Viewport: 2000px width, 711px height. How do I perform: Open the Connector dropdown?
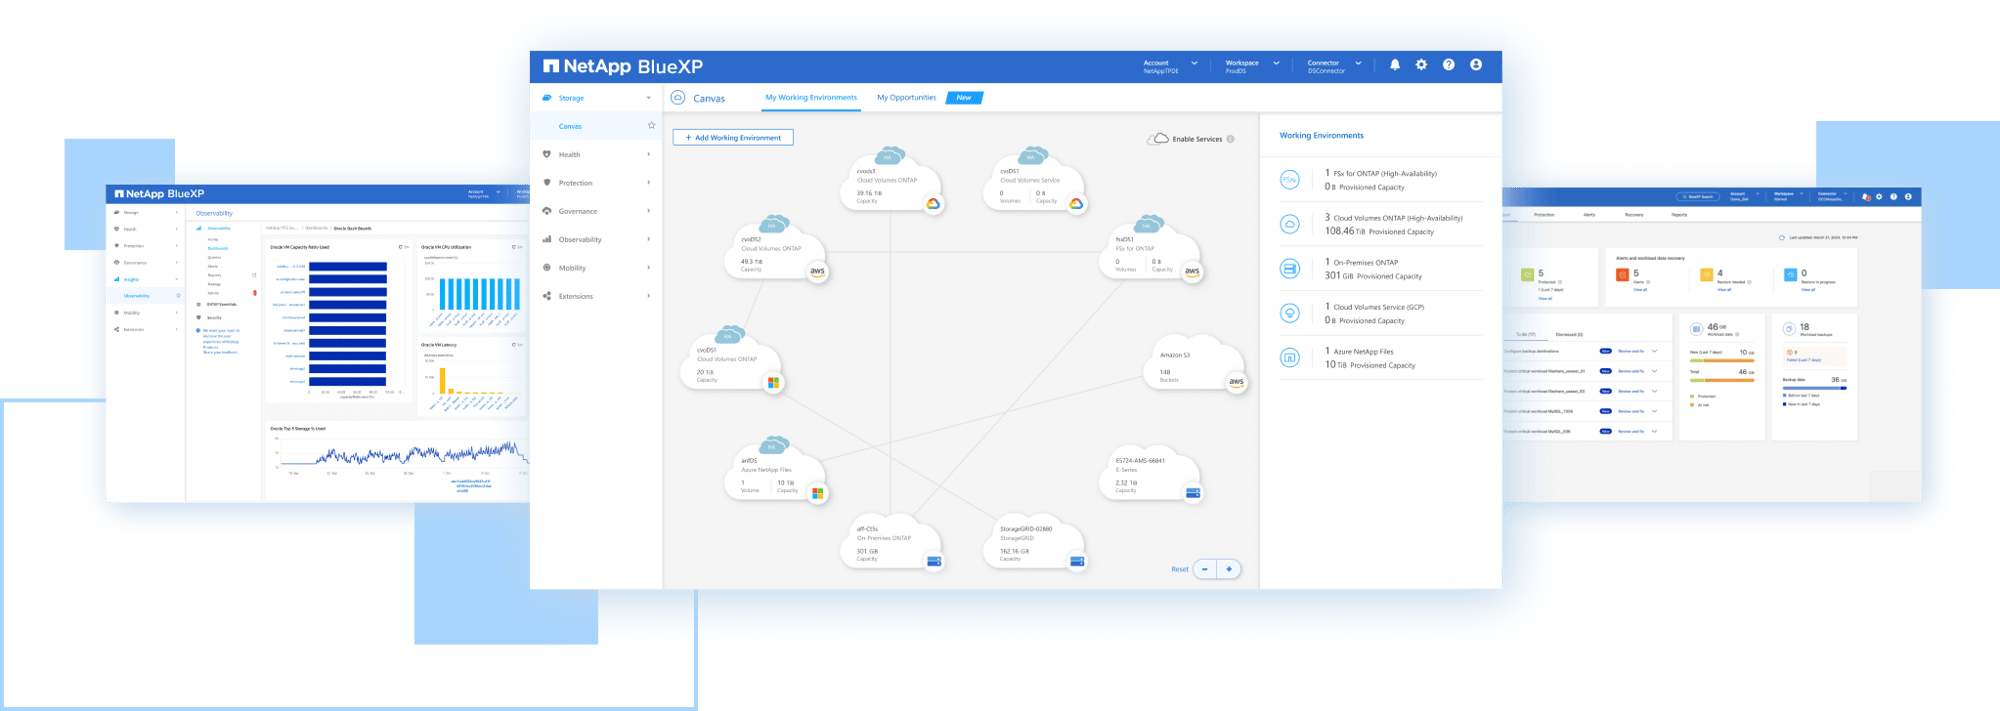(x=1334, y=66)
